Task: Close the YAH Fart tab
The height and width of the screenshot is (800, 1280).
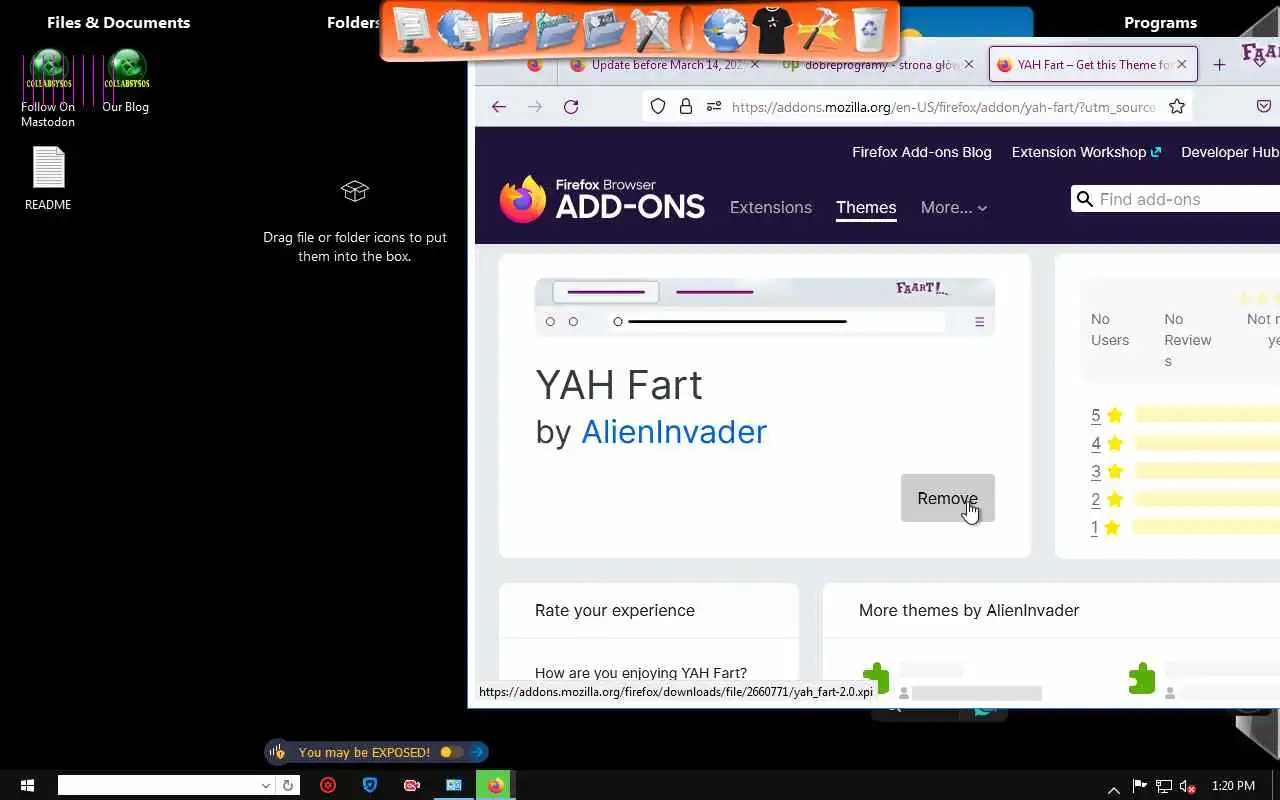Action: (x=1181, y=64)
